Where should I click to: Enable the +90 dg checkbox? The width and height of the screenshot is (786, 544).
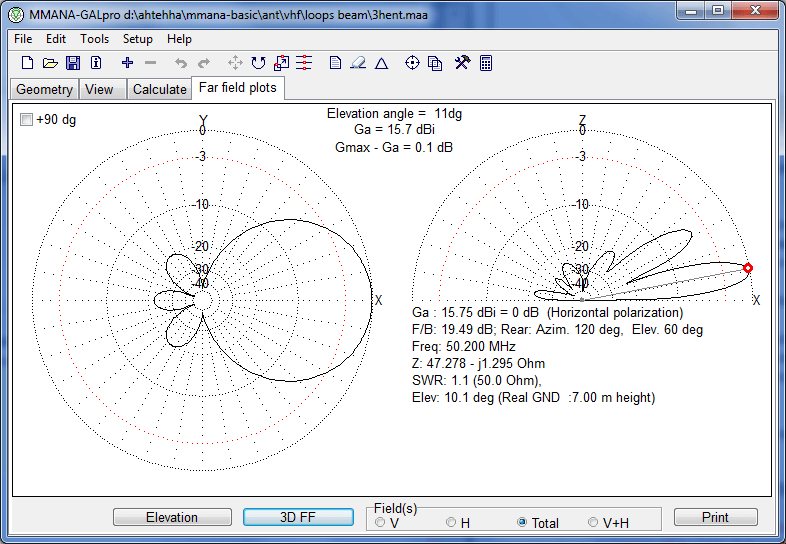point(27,120)
